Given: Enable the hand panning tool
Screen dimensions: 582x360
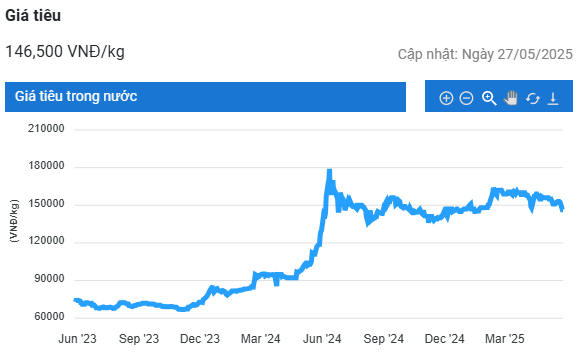Looking at the screenshot, I should coord(511,98).
